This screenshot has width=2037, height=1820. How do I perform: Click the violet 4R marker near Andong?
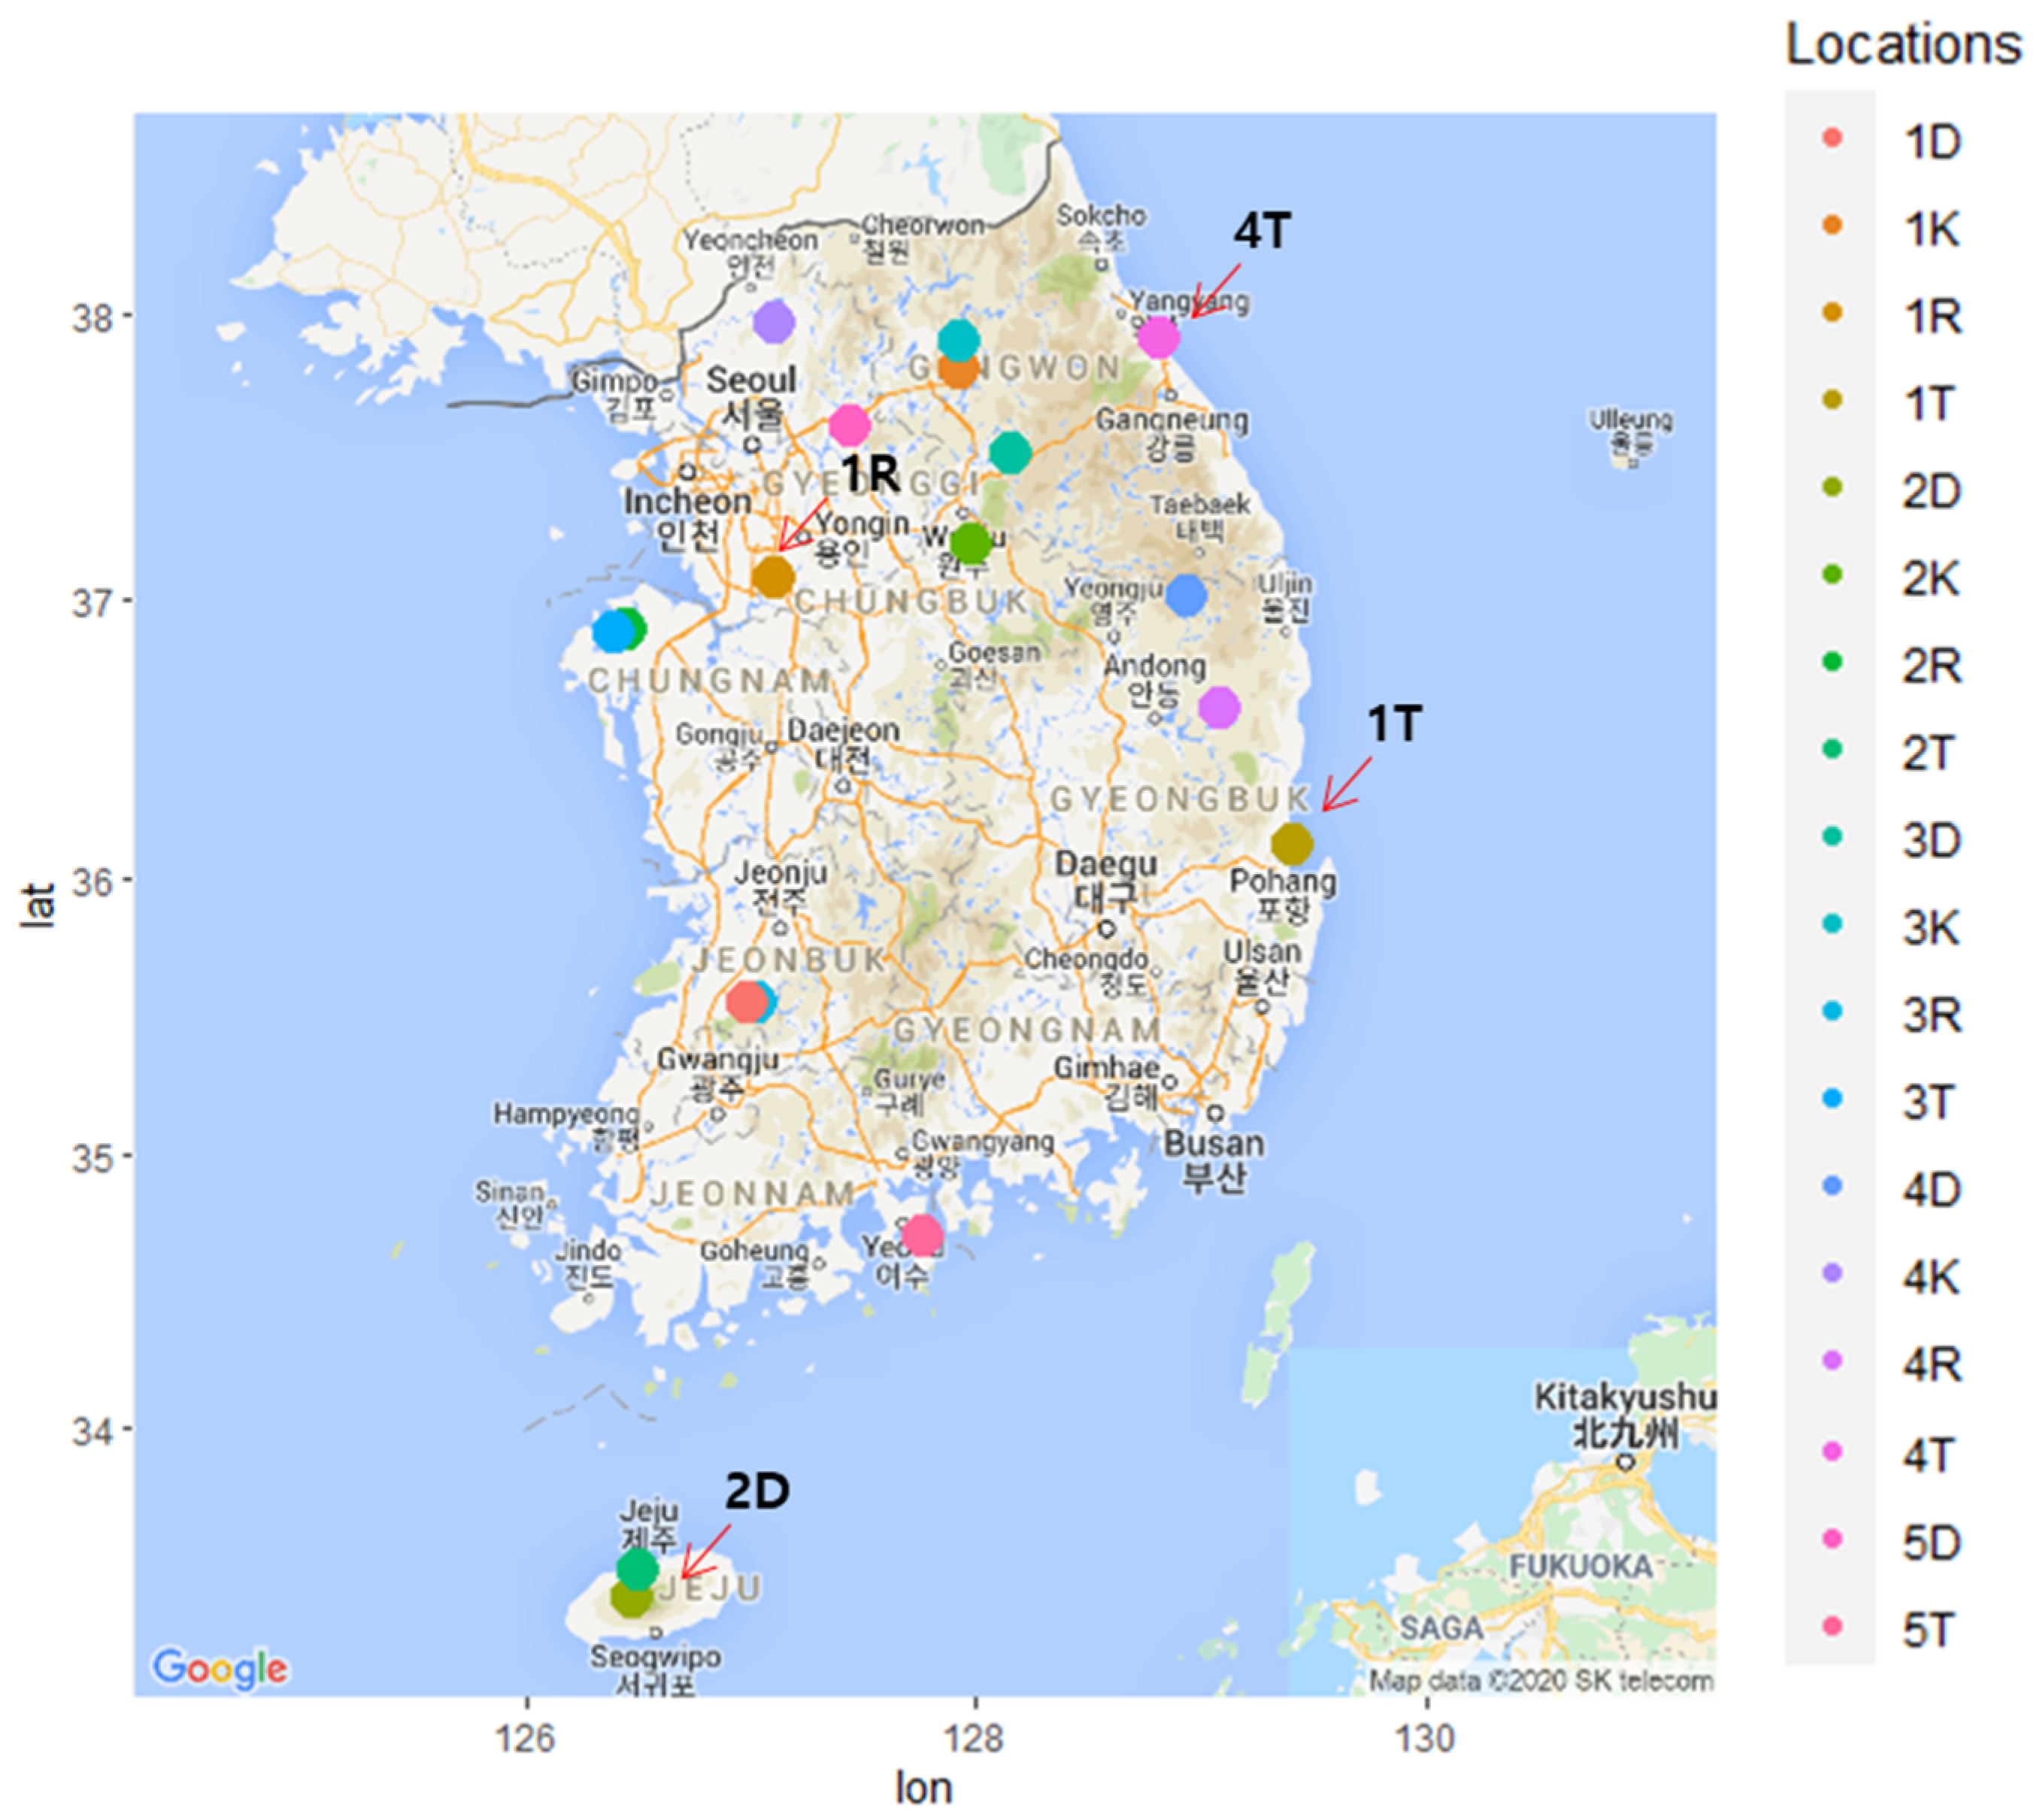[x=1219, y=708]
